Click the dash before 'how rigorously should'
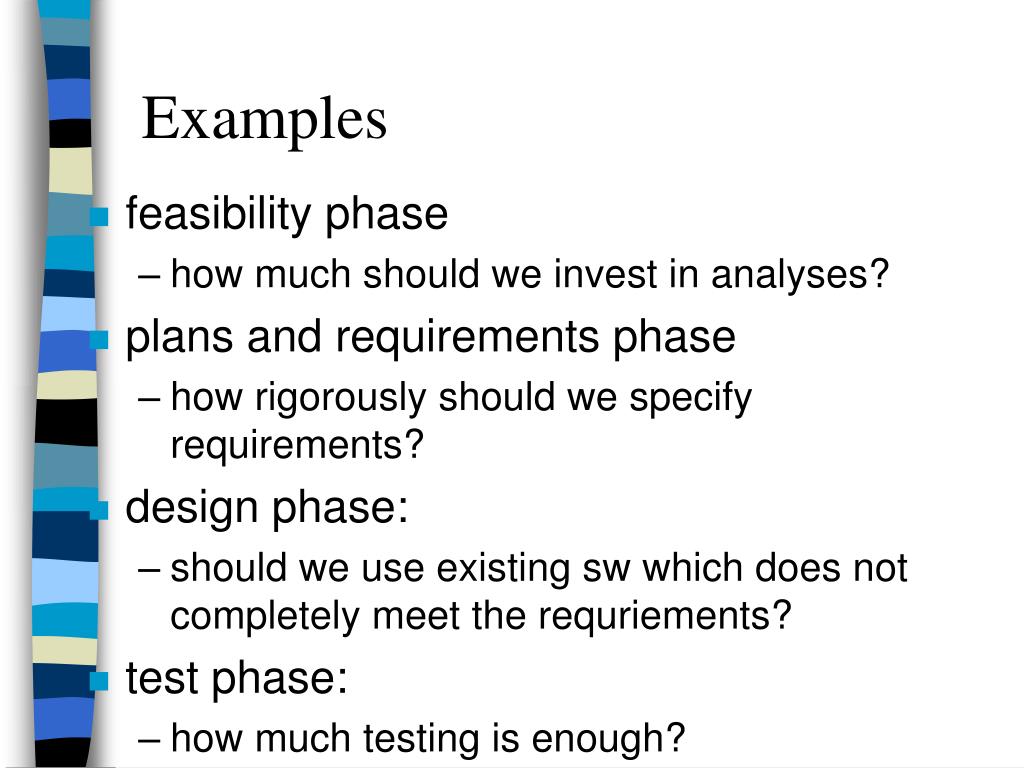The image size is (1024, 768). point(149,398)
